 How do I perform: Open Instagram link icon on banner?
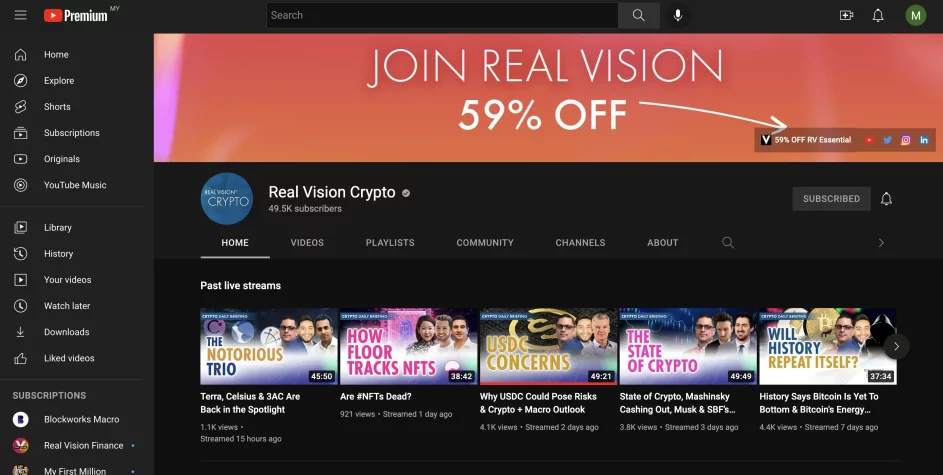coord(906,140)
